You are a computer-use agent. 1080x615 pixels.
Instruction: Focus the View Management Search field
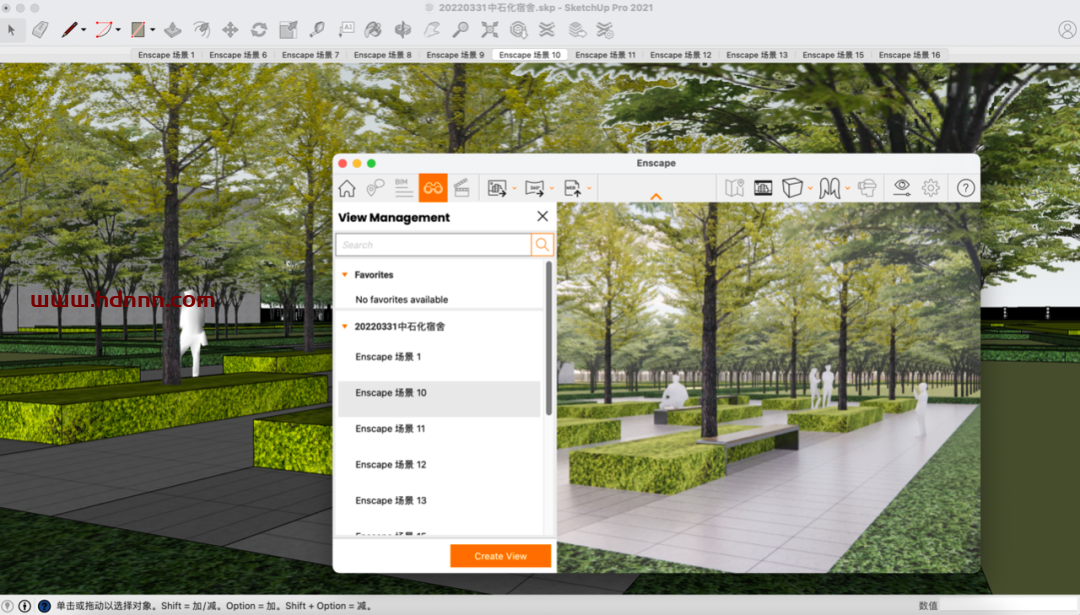433,244
